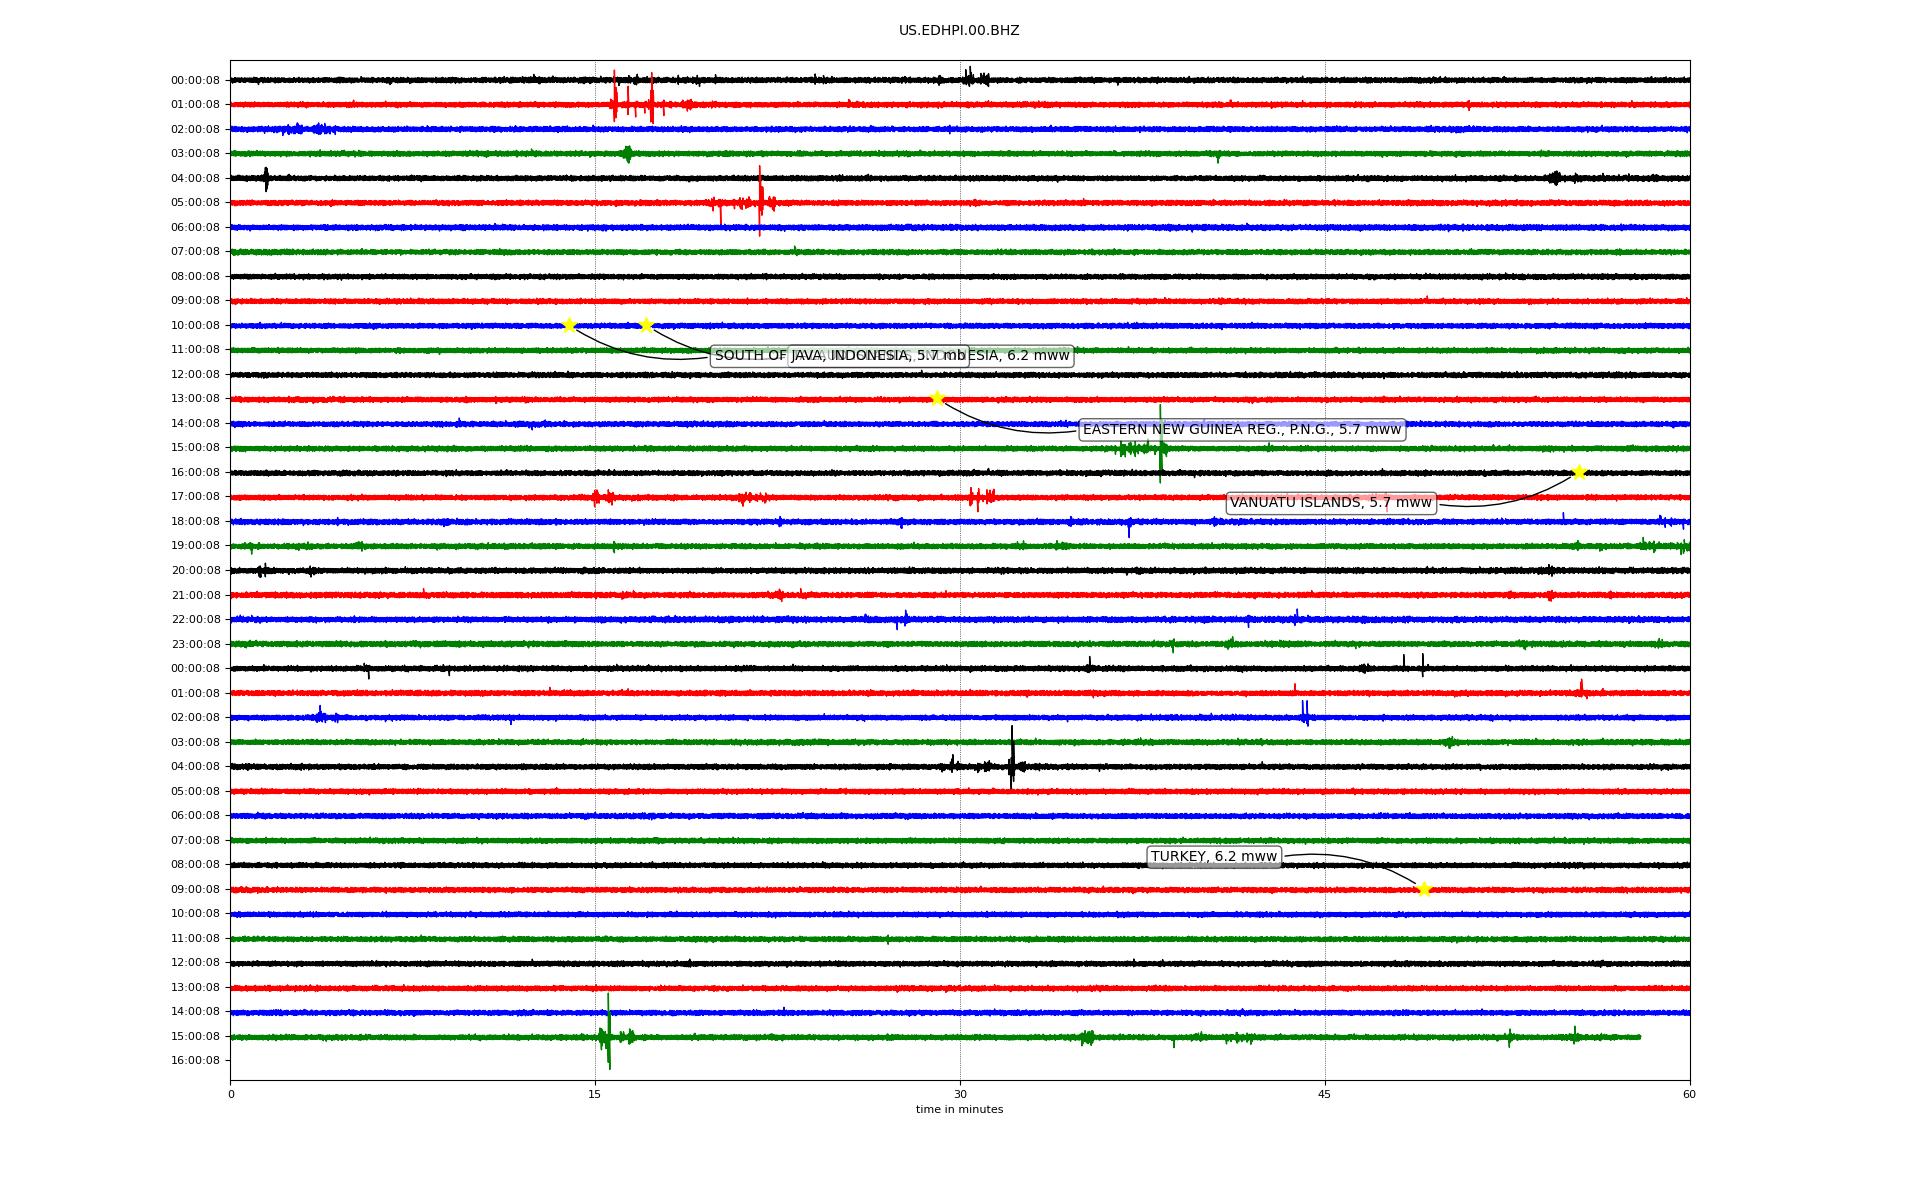The image size is (1920, 1200).
Task: Click the 60 tick label on time axis
Action: (1689, 1094)
